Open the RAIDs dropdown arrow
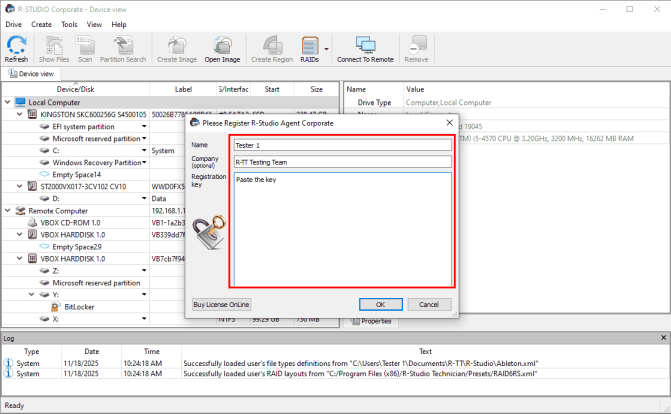 [327, 48]
